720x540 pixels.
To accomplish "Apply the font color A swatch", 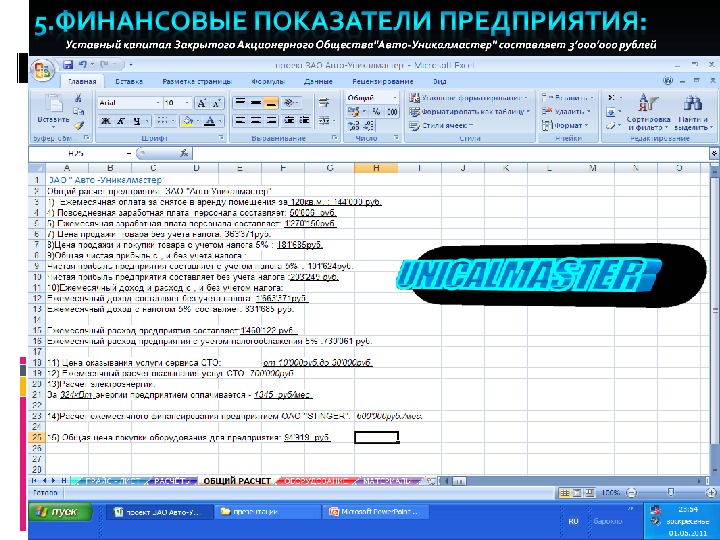I will pos(209,121).
